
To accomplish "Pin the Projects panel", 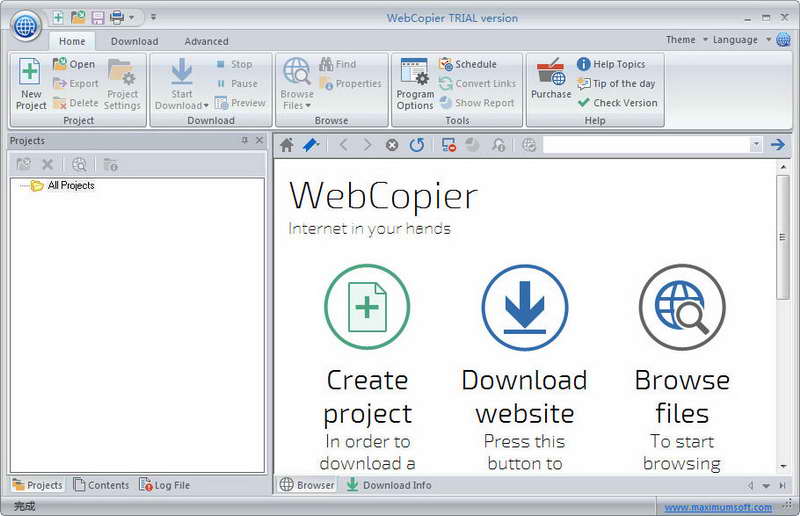I will 245,141.
